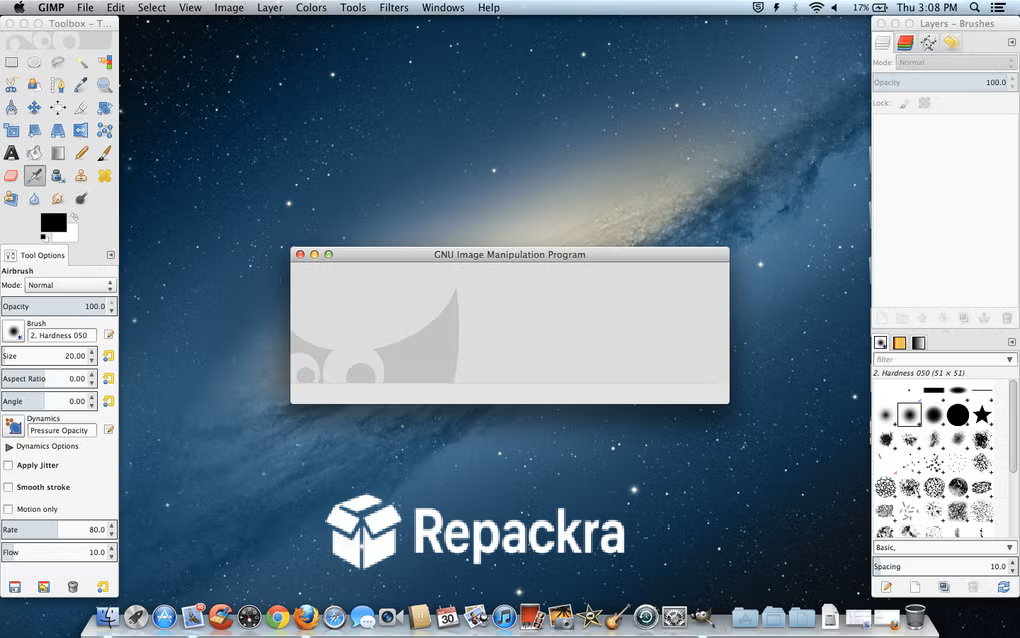Select the Clone stamp tool
1020x638 pixels.
point(81,176)
